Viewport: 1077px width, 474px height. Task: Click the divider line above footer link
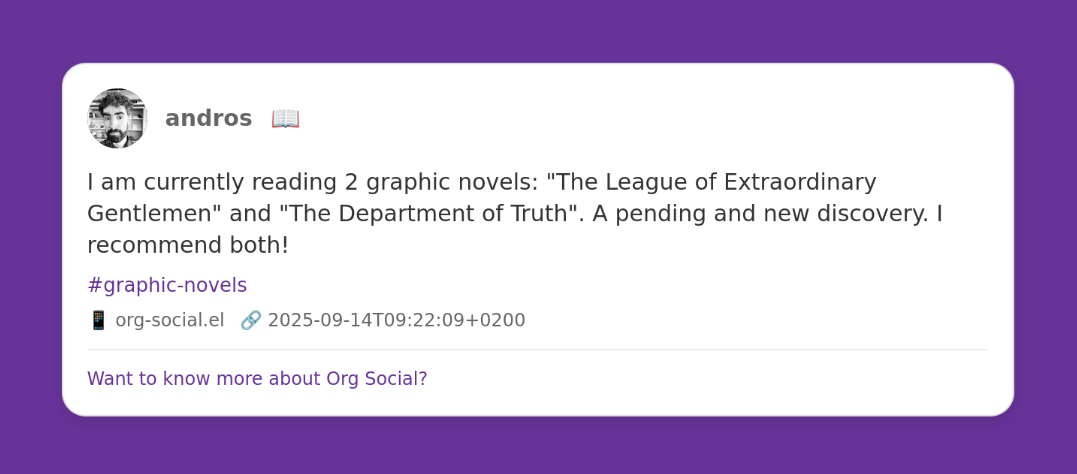pyautogui.click(x=538, y=350)
